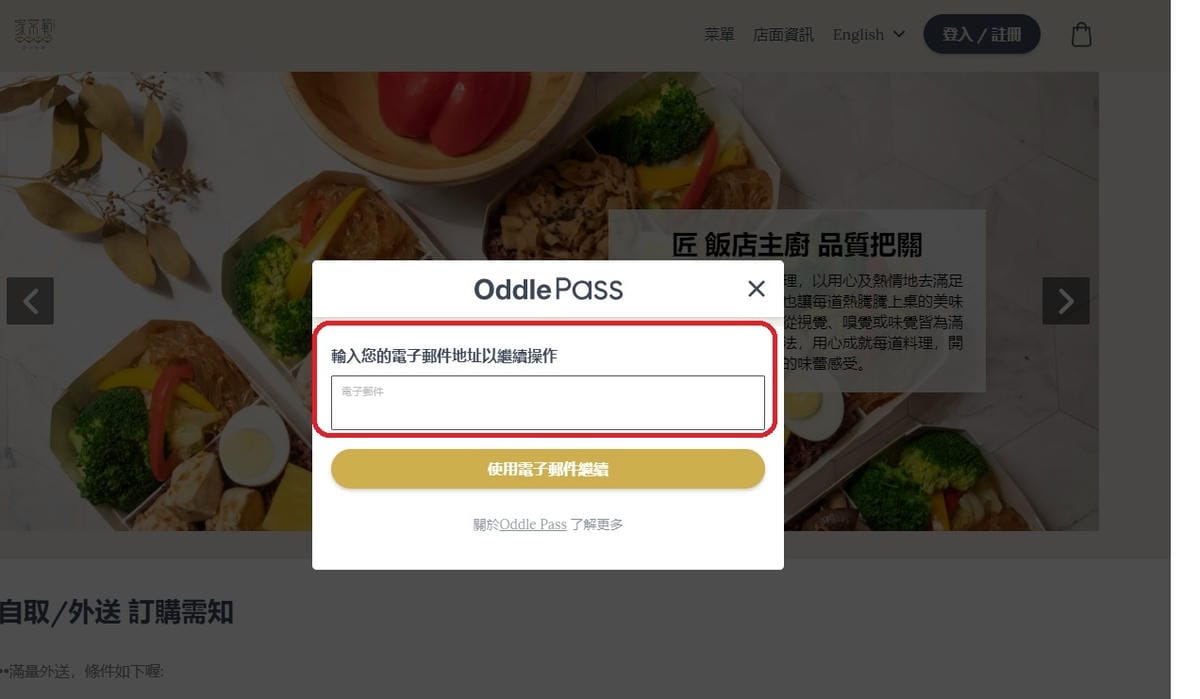Click the 使用電子郵件繼續 button
This screenshot has height=699, width=1200.
548,469
